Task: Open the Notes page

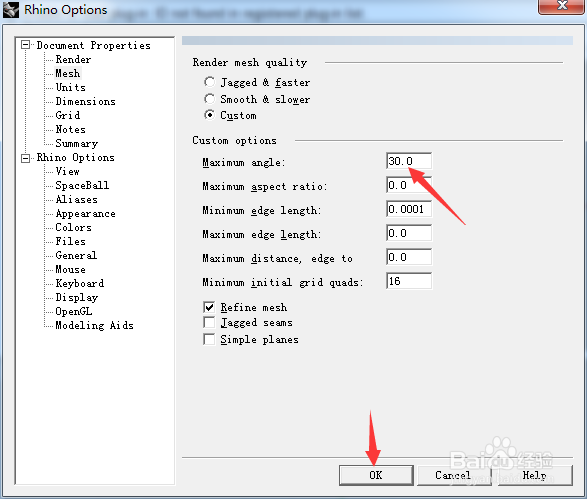Action: [70, 129]
